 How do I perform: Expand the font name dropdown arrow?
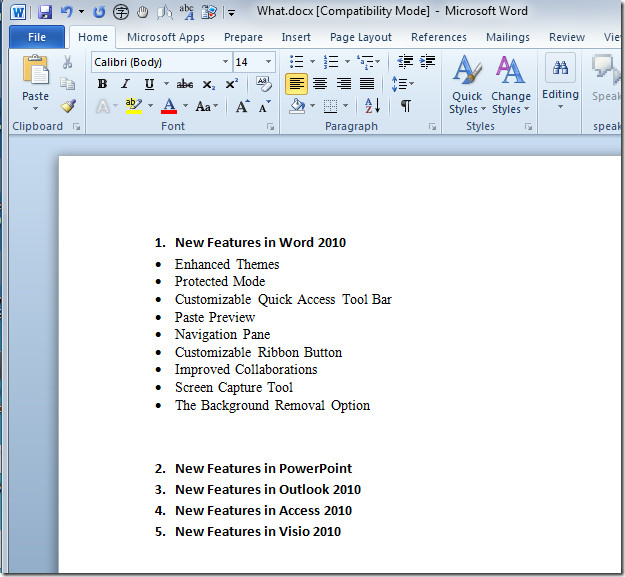point(225,62)
